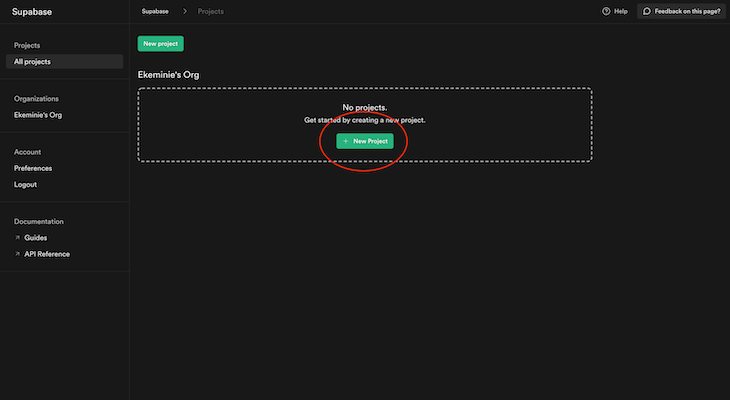The width and height of the screenshot is (730, 400).
Task: Click the Organizations section heading
Action: (x=36, y=99)
